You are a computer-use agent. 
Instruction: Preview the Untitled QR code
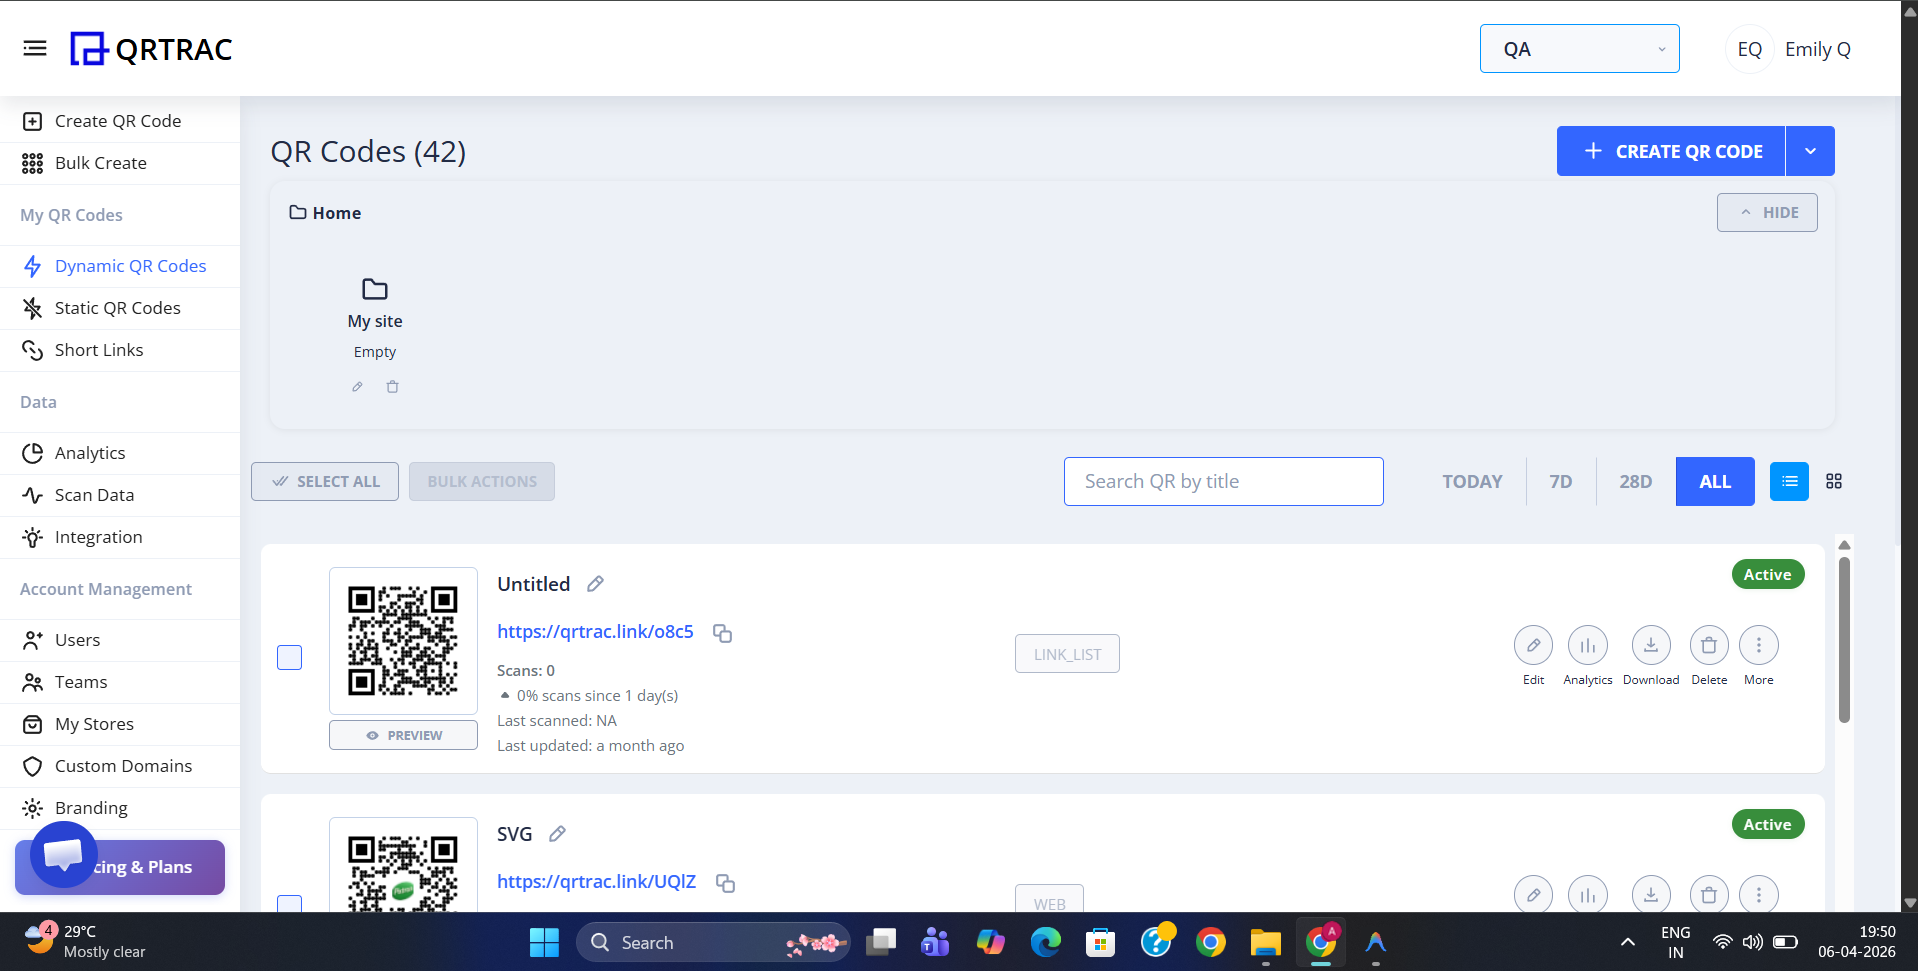coord(403,735)
